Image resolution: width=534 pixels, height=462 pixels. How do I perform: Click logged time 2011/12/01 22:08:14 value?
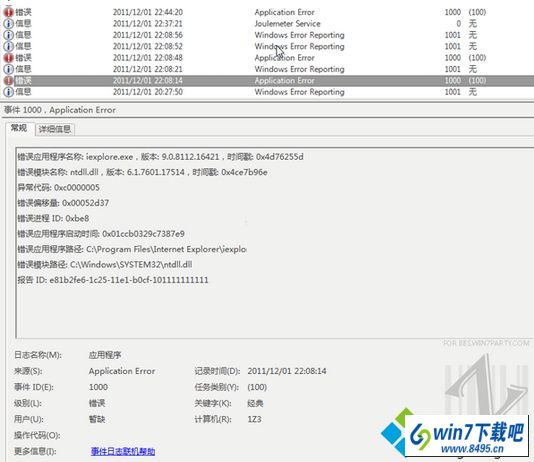[287, 371]
